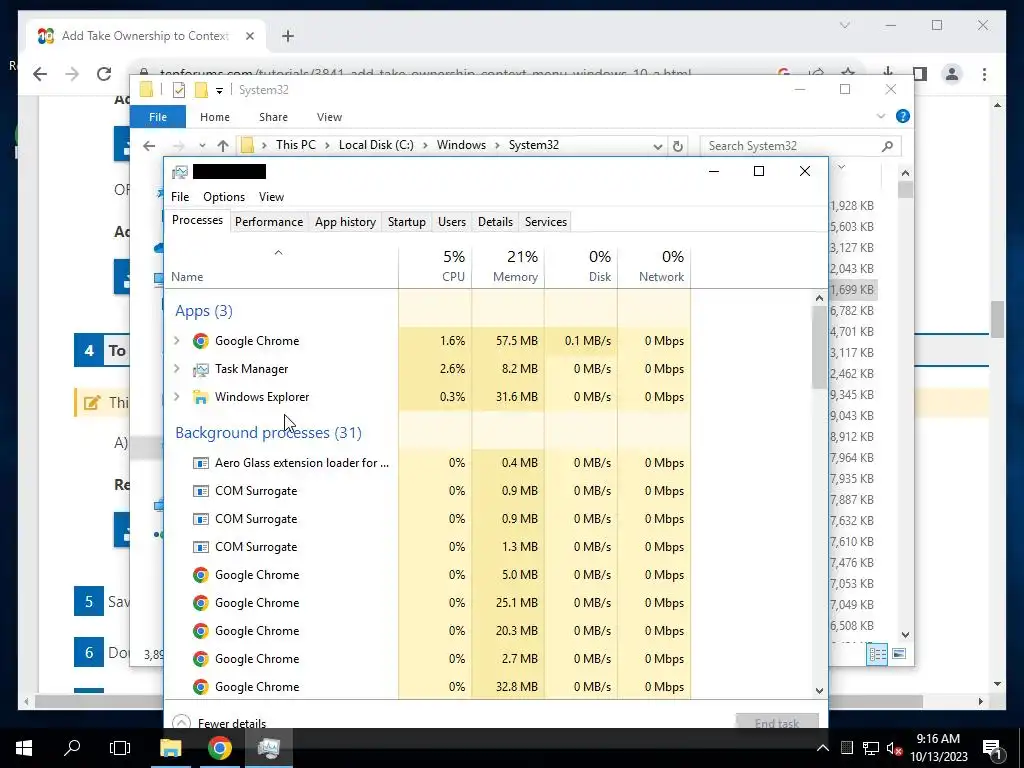Click the Apps (3) group heading
1024x768 pixels.
click(204, 311)
